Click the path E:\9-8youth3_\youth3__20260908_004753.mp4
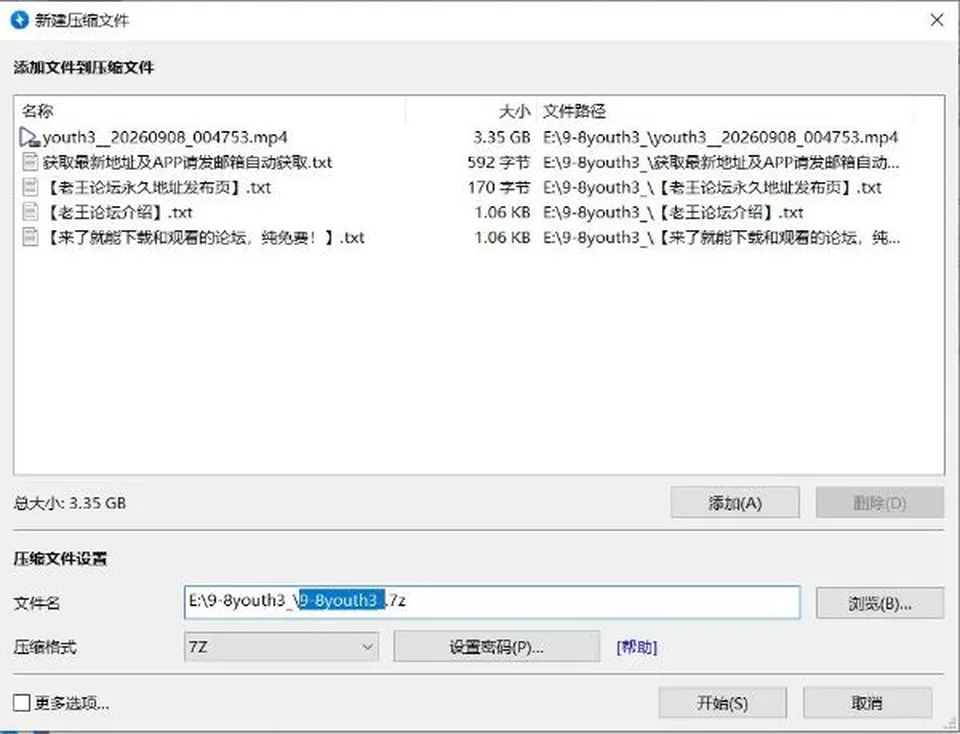 721,137
